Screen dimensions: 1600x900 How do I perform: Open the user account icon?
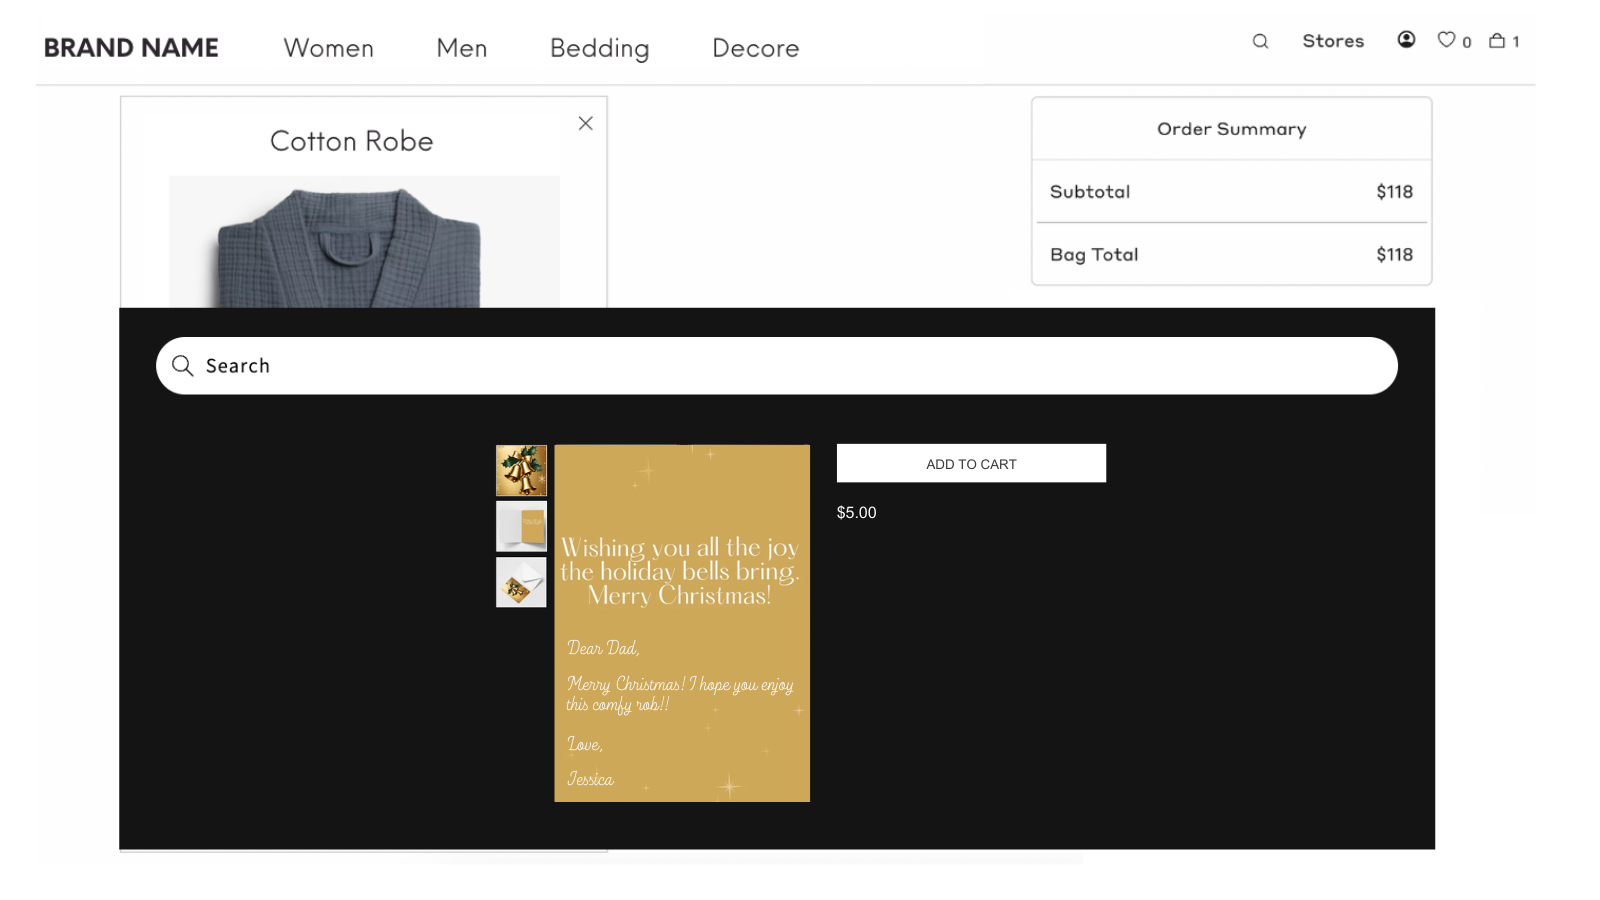1406,40
